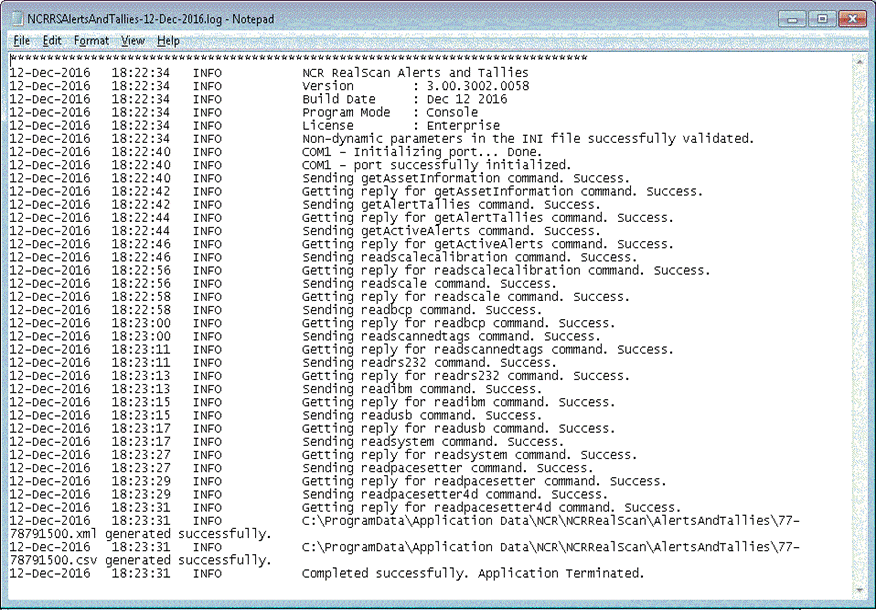Screen dimensions: 876x610
Task: Click 'Getting reply for getActiveAlerts command' line
Action: (488, 244)
